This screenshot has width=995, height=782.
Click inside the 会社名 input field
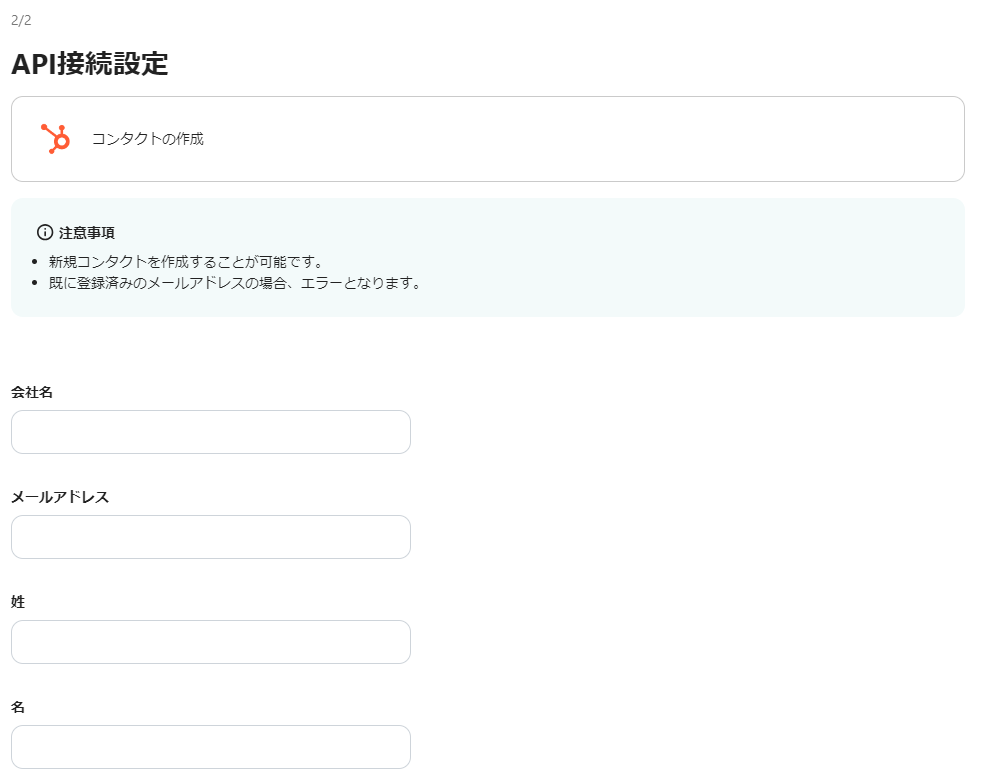coord(210,431)
